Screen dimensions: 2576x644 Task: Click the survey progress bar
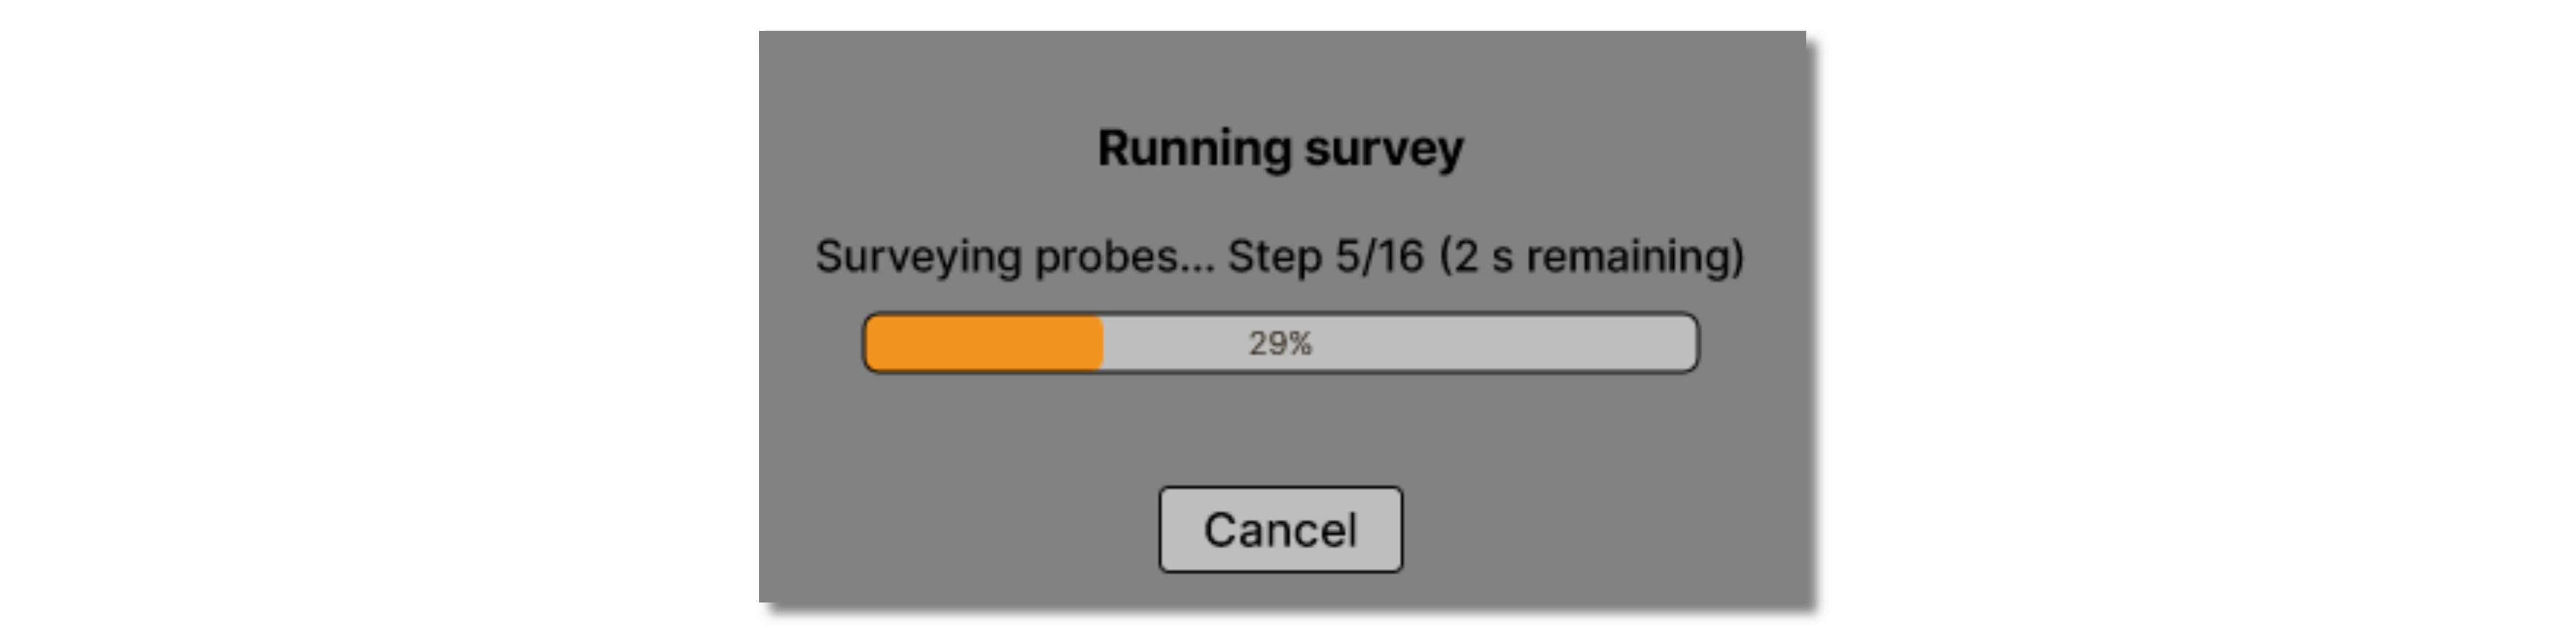(x=1280, y=343)
